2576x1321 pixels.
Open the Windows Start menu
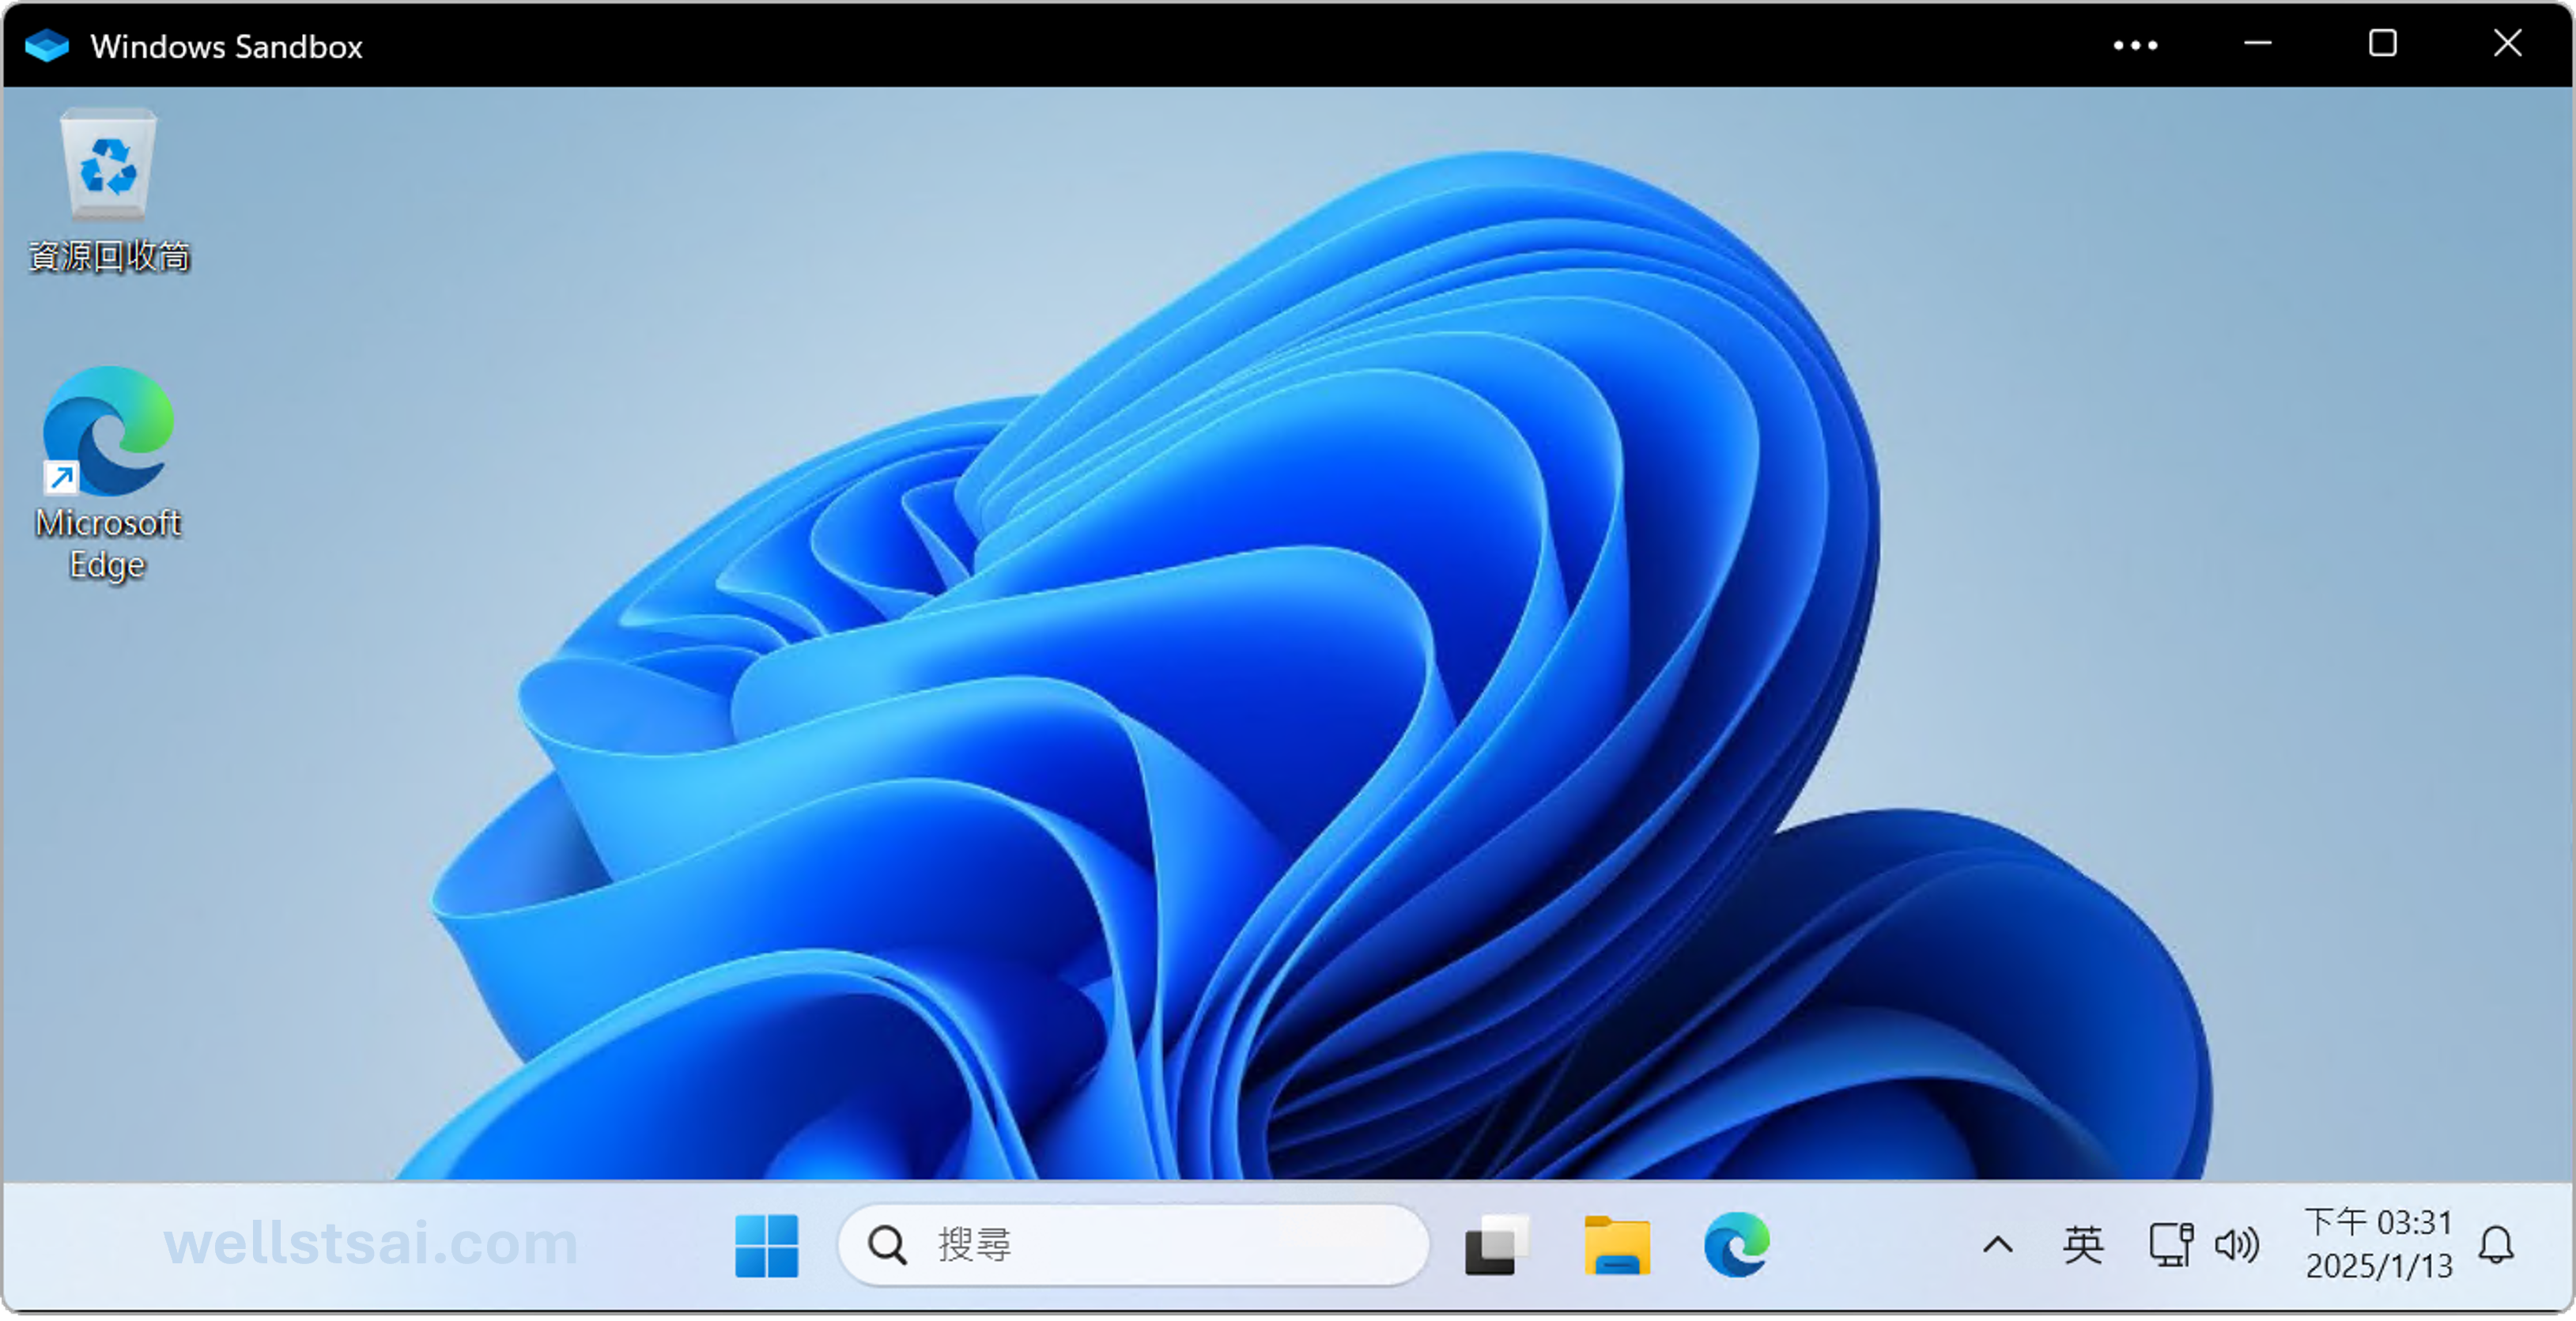pyautogui.click(x=766, y=1245)
